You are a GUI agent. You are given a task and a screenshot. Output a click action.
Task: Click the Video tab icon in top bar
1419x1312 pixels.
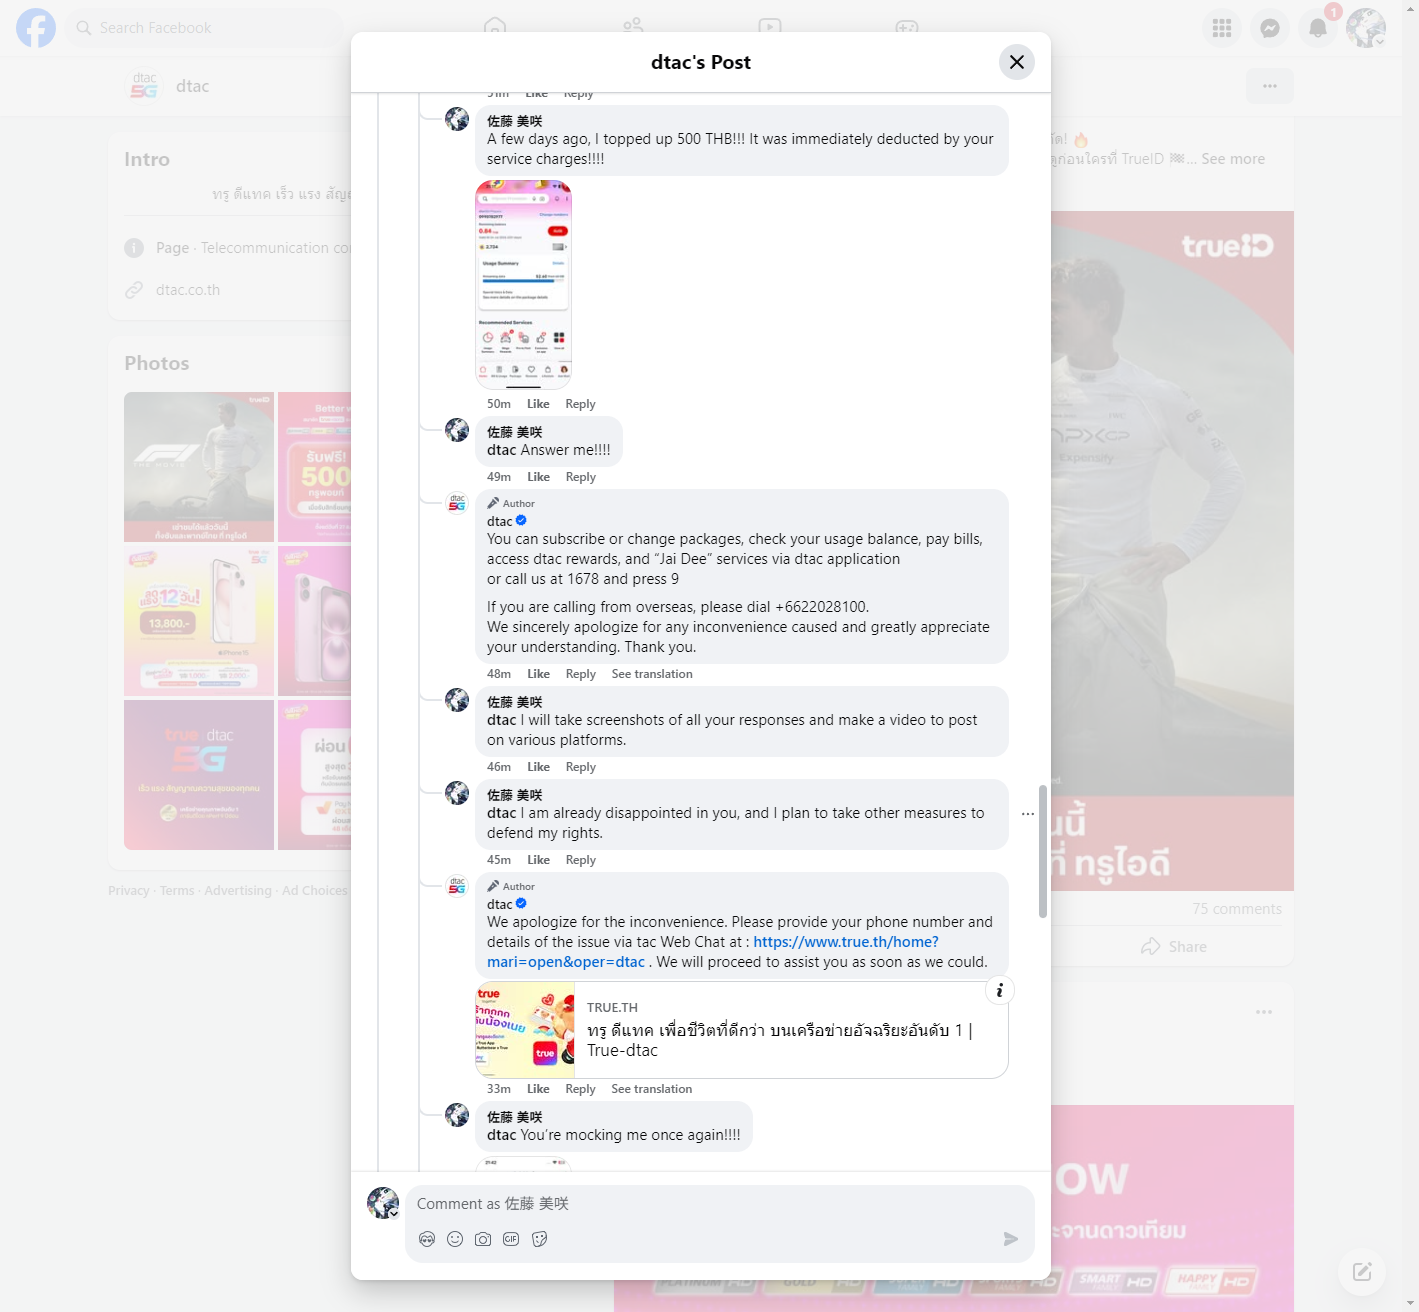pyautogui.click(x=769, y=27)
